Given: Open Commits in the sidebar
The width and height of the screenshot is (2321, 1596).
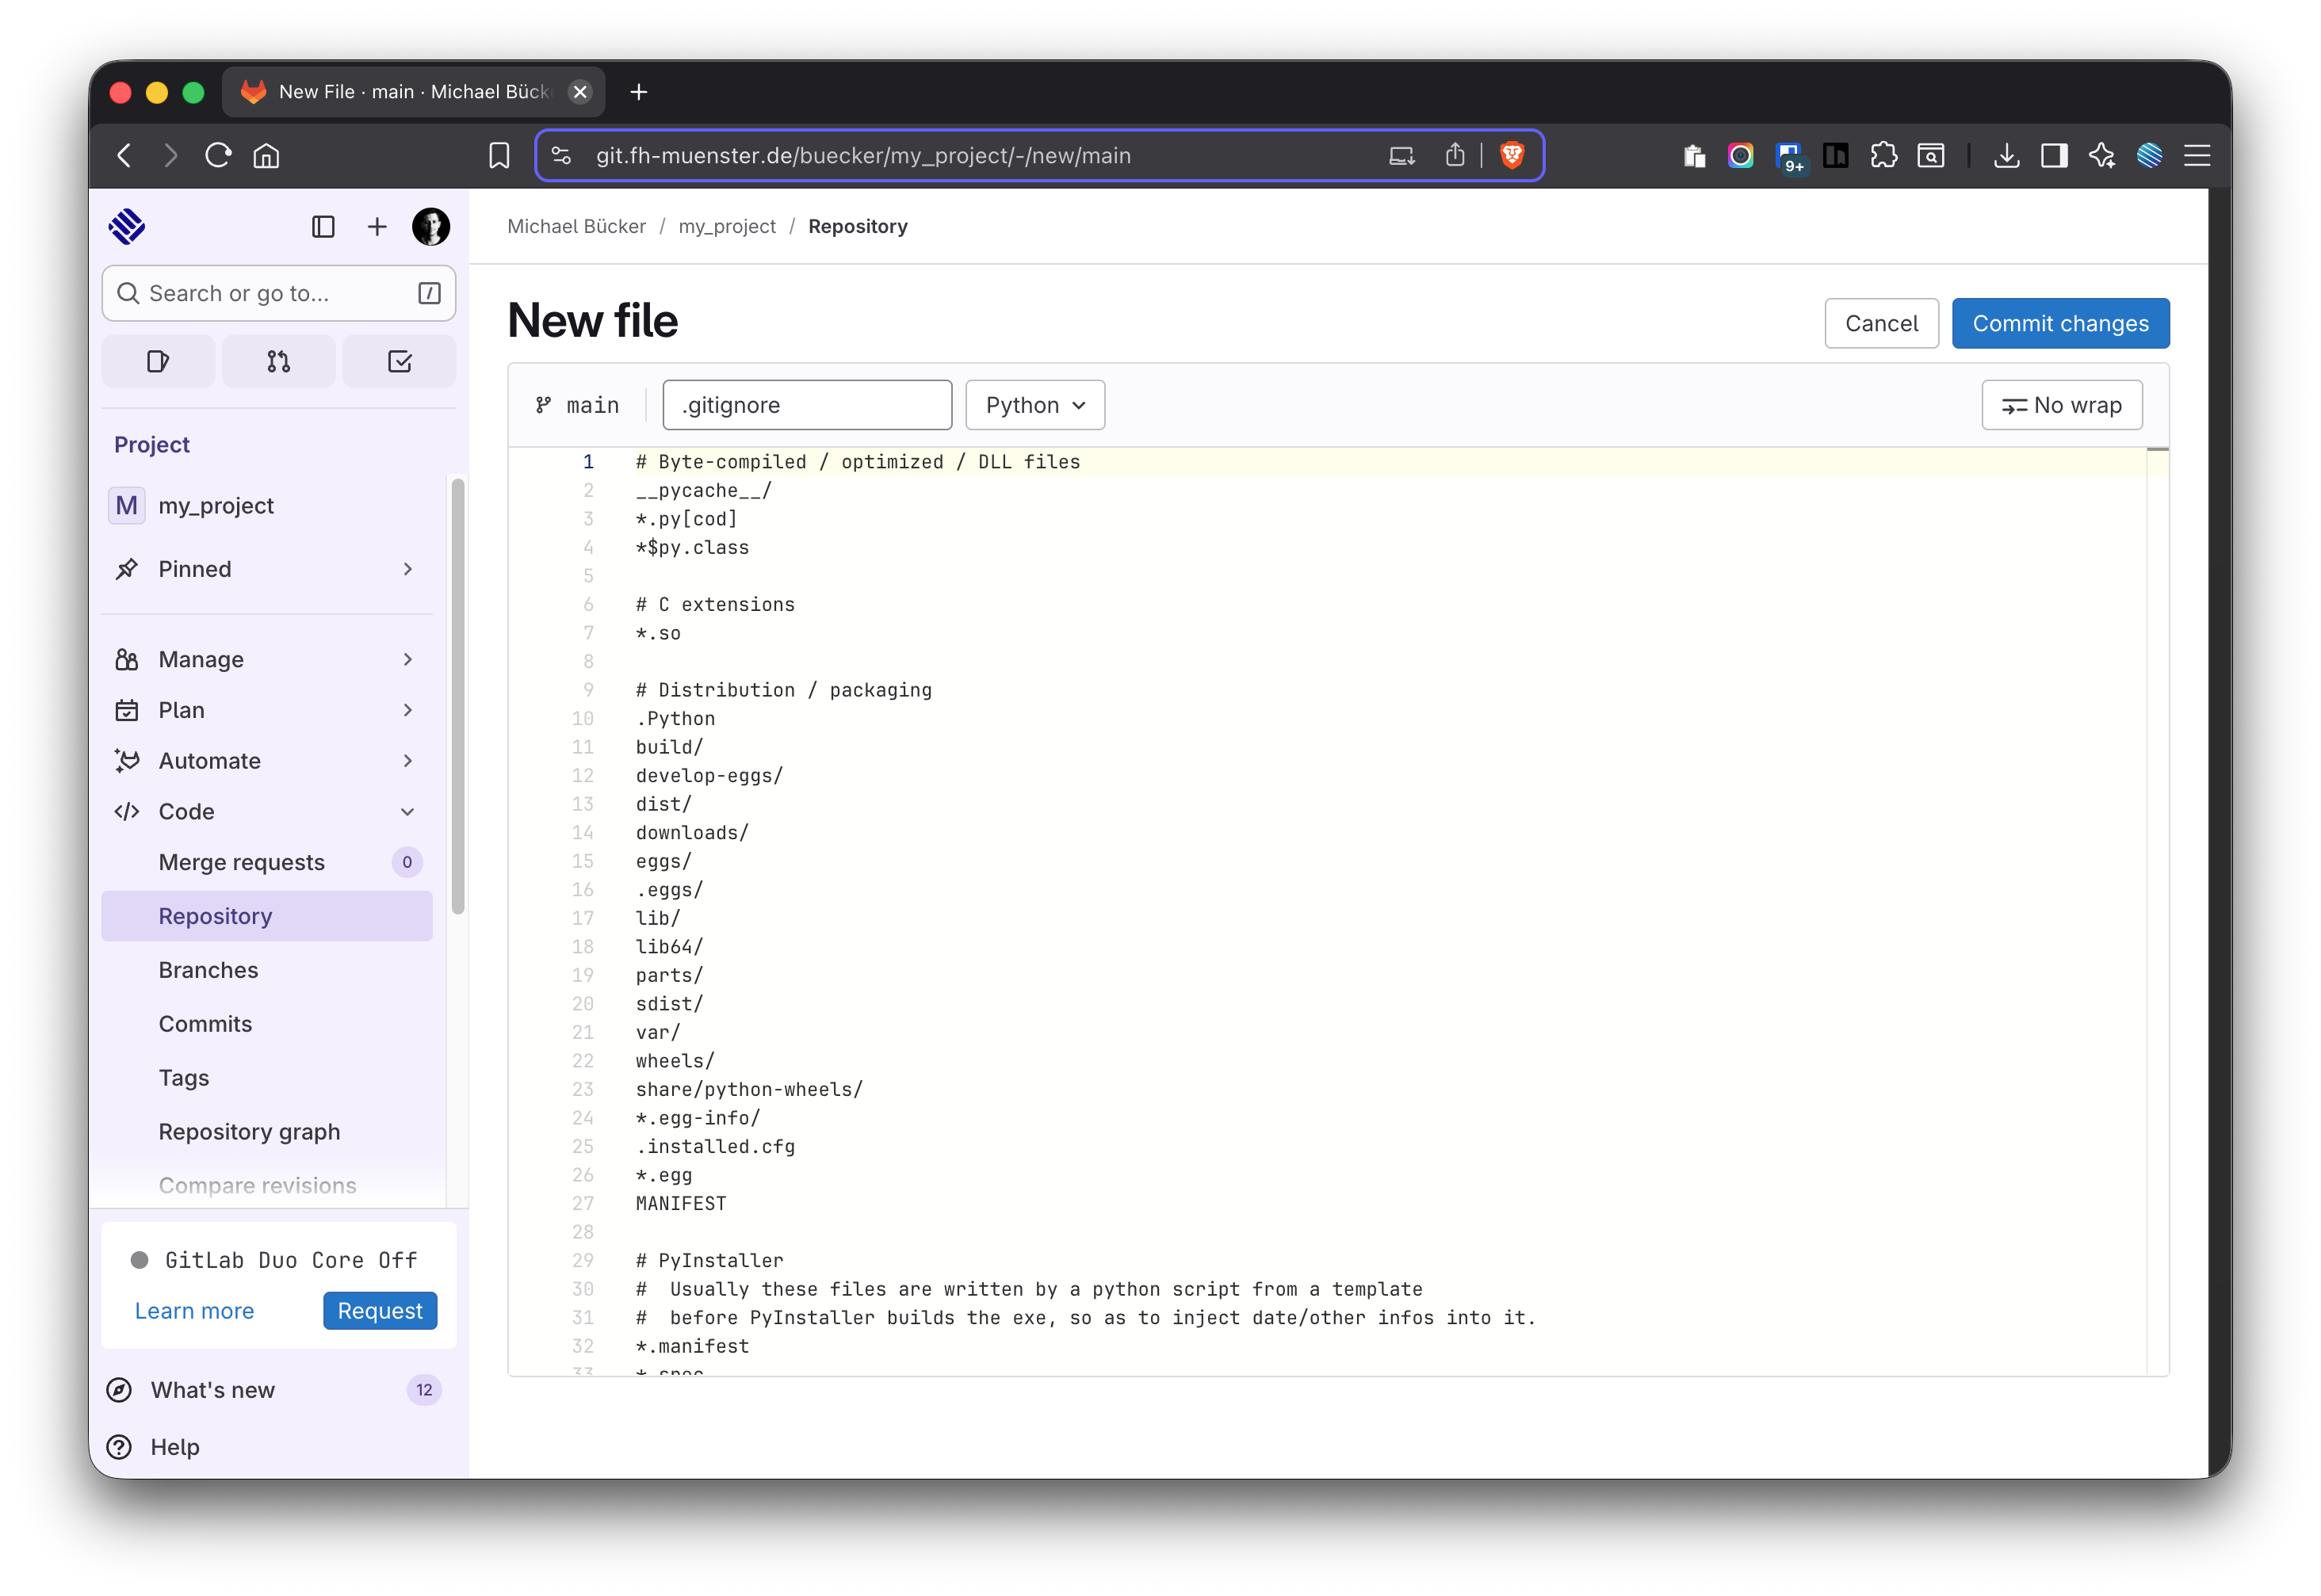Looking at the screenshot, I should point(205,1024).
